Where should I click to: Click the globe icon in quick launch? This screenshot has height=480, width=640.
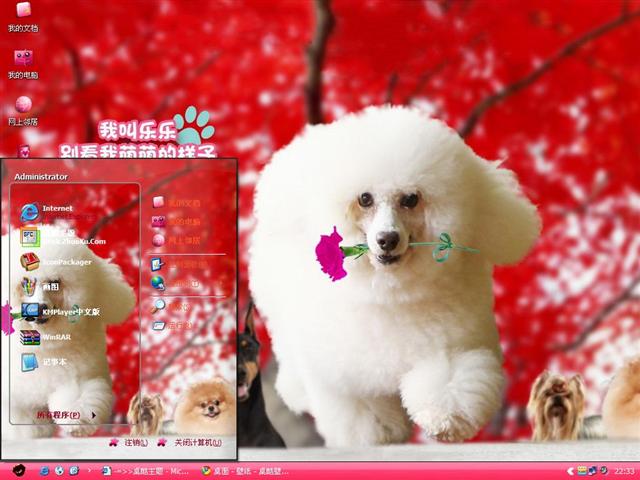tap(59, 471)
